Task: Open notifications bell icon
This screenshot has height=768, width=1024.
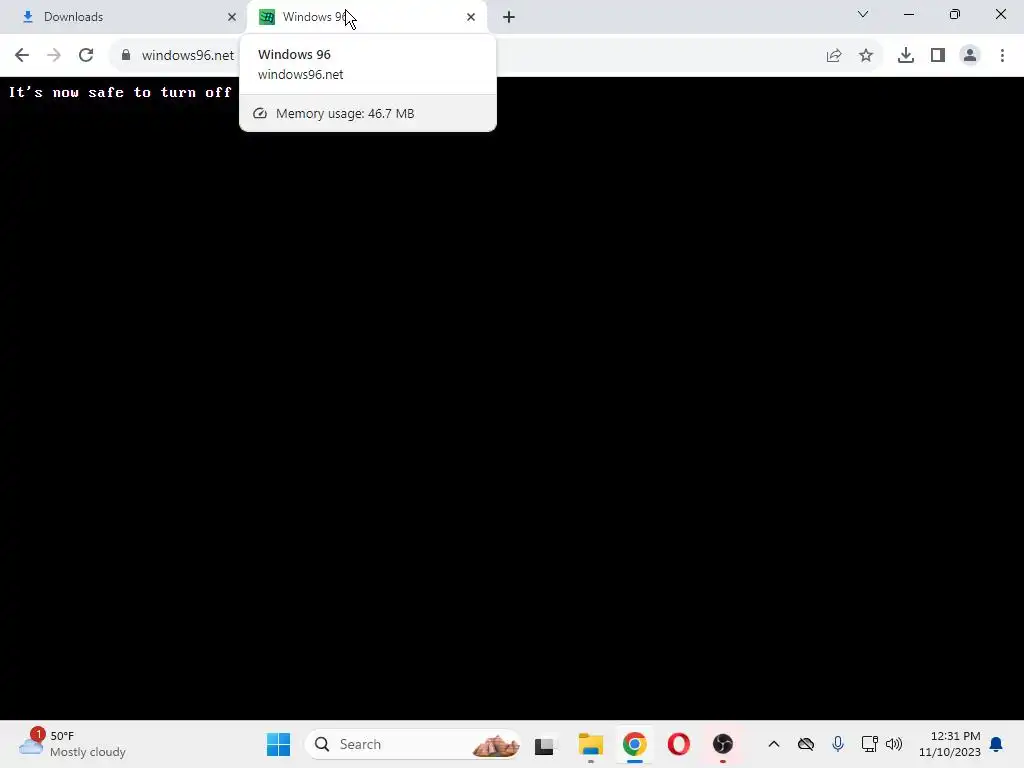Action: click(996, 744)
